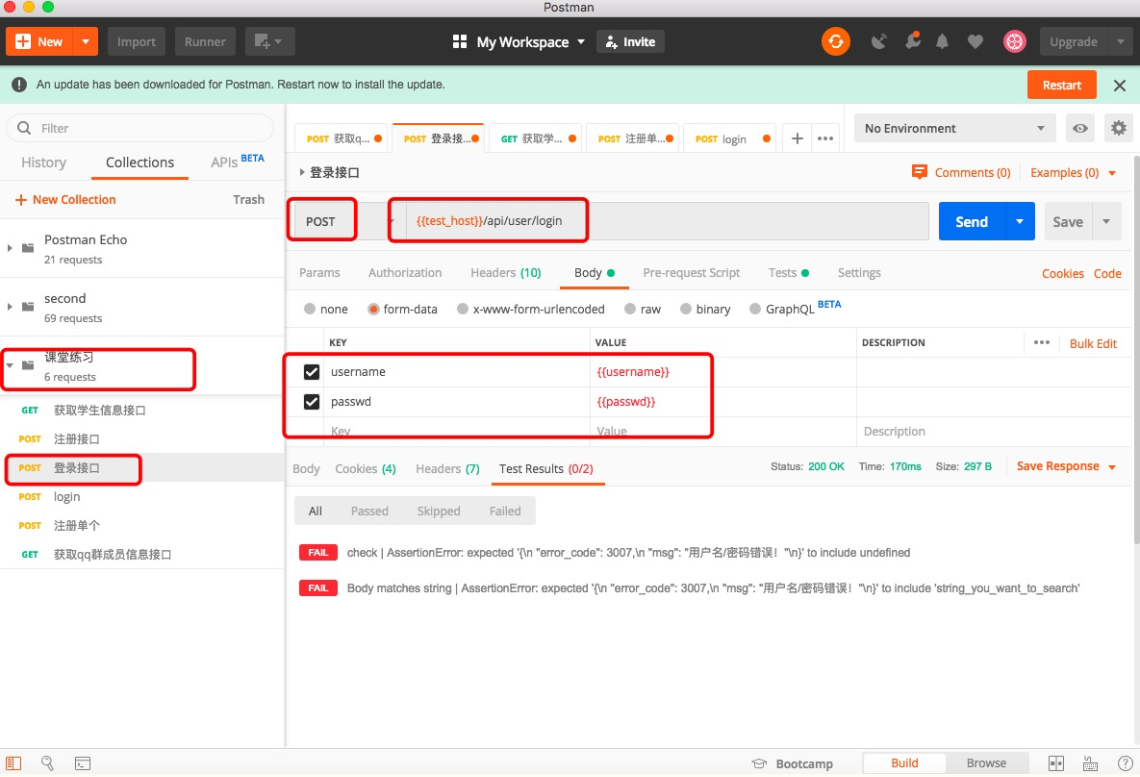Viewport: 1140px width, 777px height.
Task: Open the keyboard shortcuts icon
Action: coord(1090,763)
